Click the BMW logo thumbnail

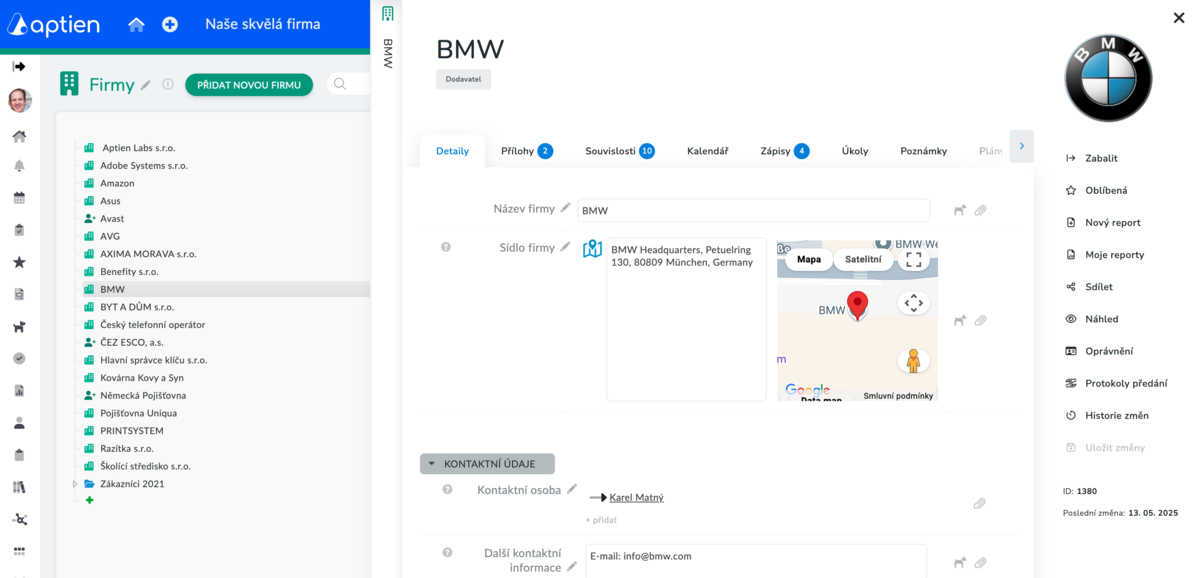click(1108, 78)
